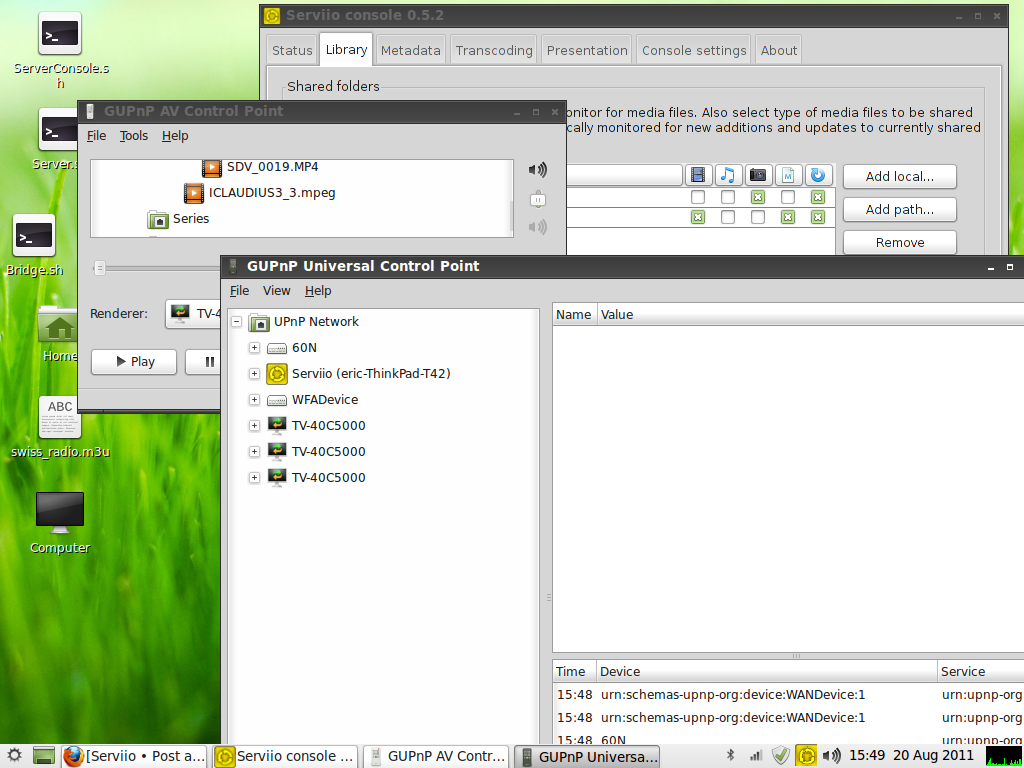1024x768 pixels.
Task: Click the video column header icon
Action: pyautogui.click(x=698, y=176)
